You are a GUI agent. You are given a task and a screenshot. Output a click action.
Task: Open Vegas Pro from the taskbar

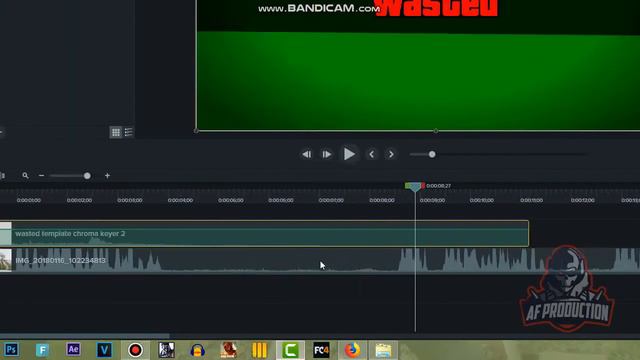coord(104,350)
